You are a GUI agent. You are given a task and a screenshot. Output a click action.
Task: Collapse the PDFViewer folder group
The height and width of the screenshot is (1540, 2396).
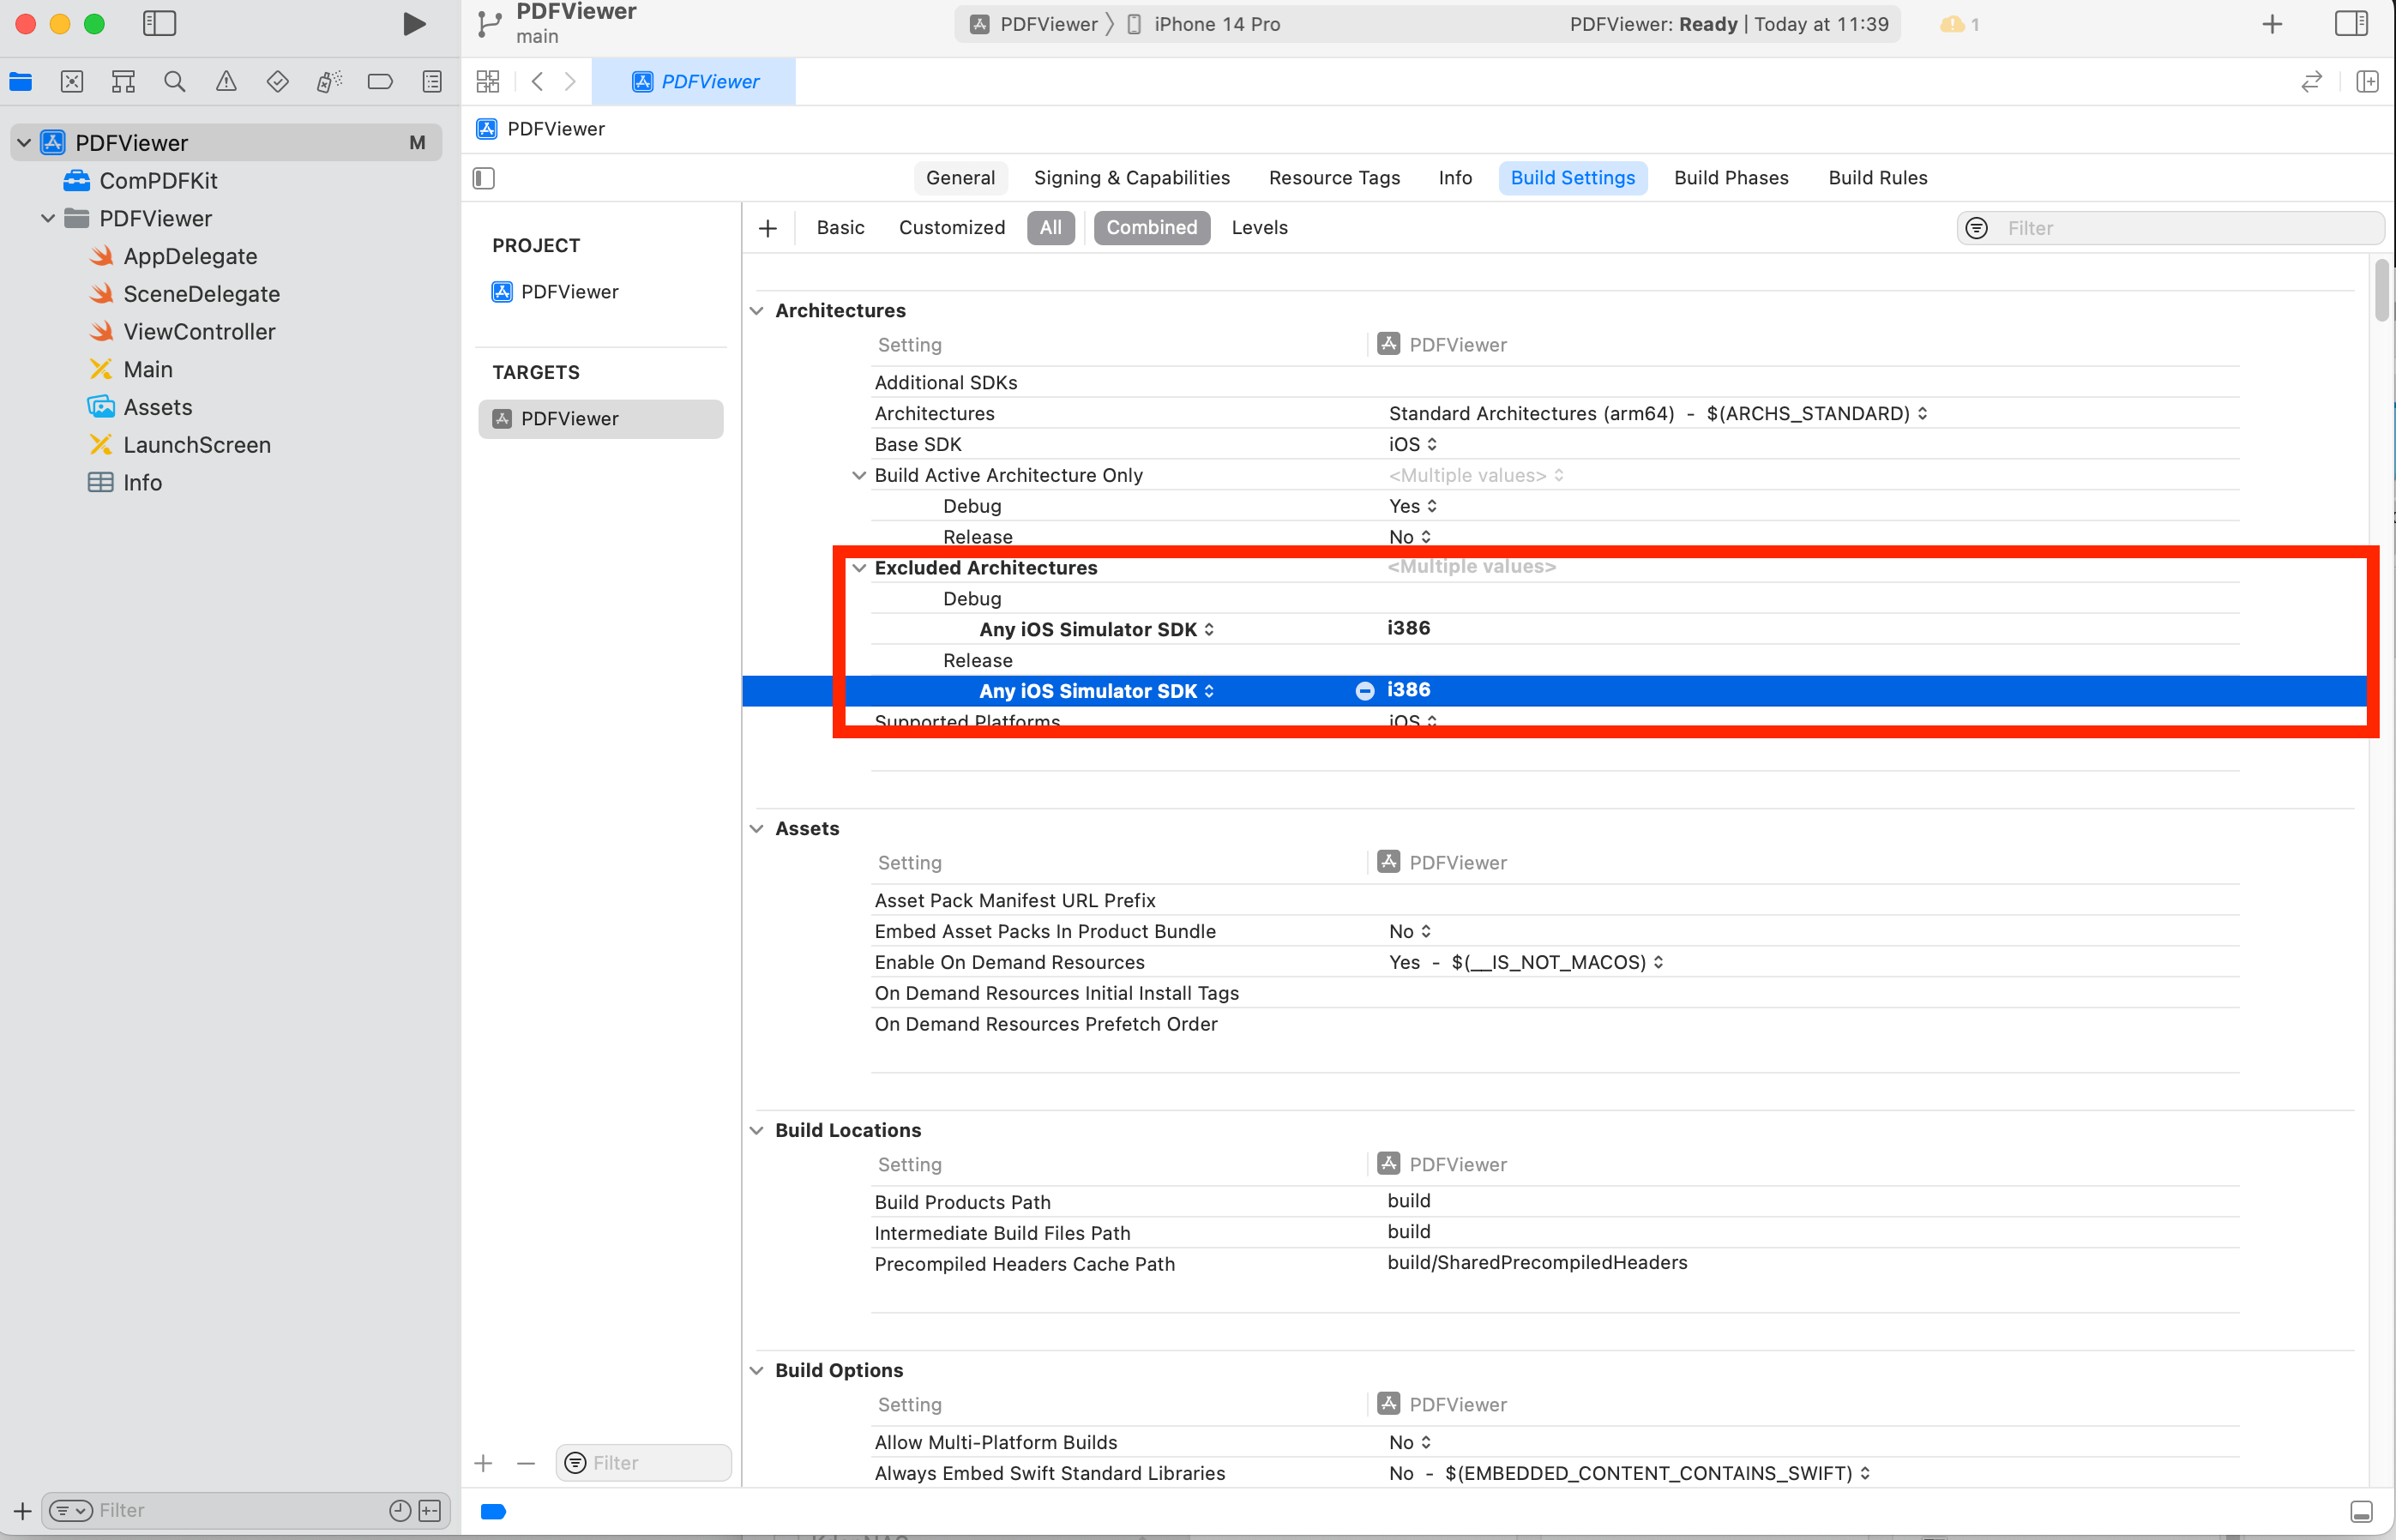point(47,218)
